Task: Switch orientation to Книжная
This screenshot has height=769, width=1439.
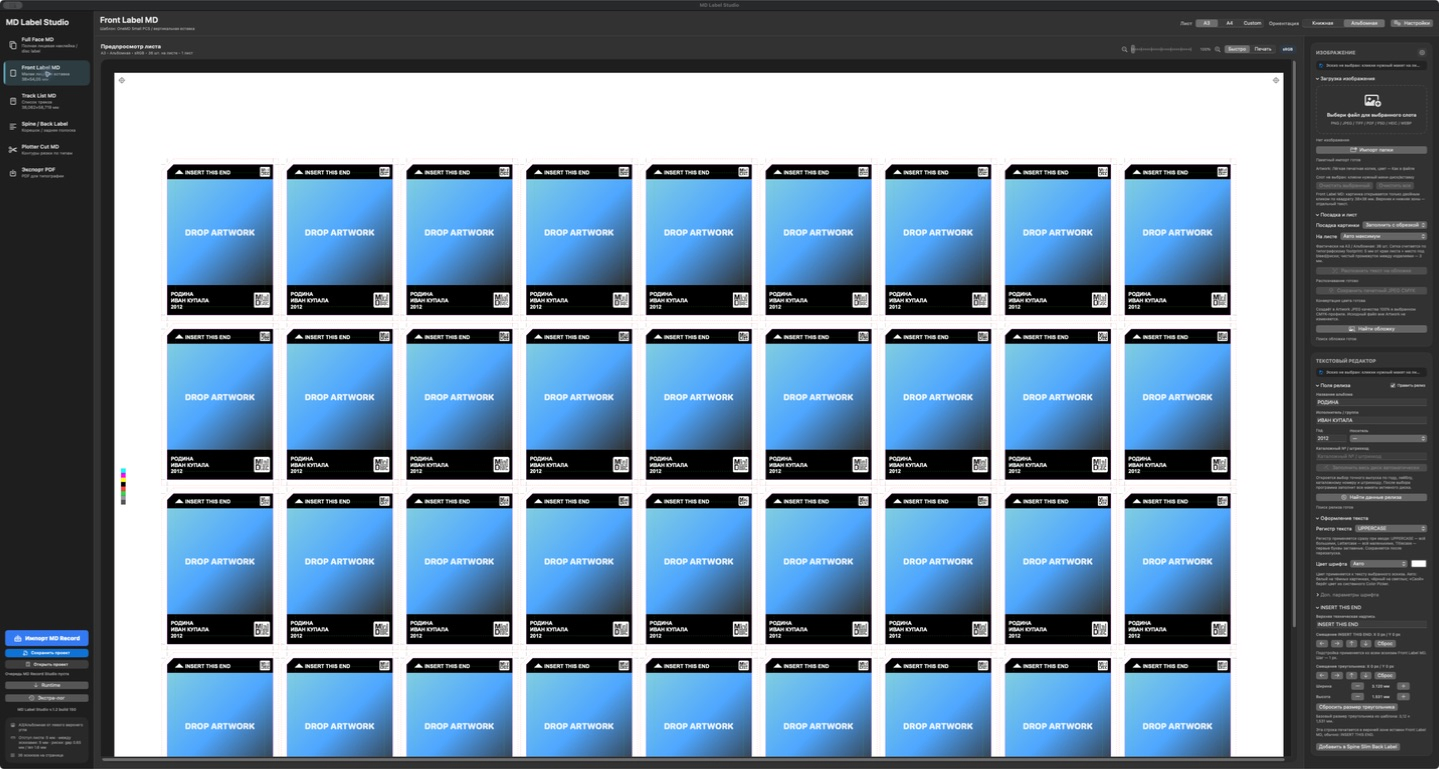Action: 1322,23
